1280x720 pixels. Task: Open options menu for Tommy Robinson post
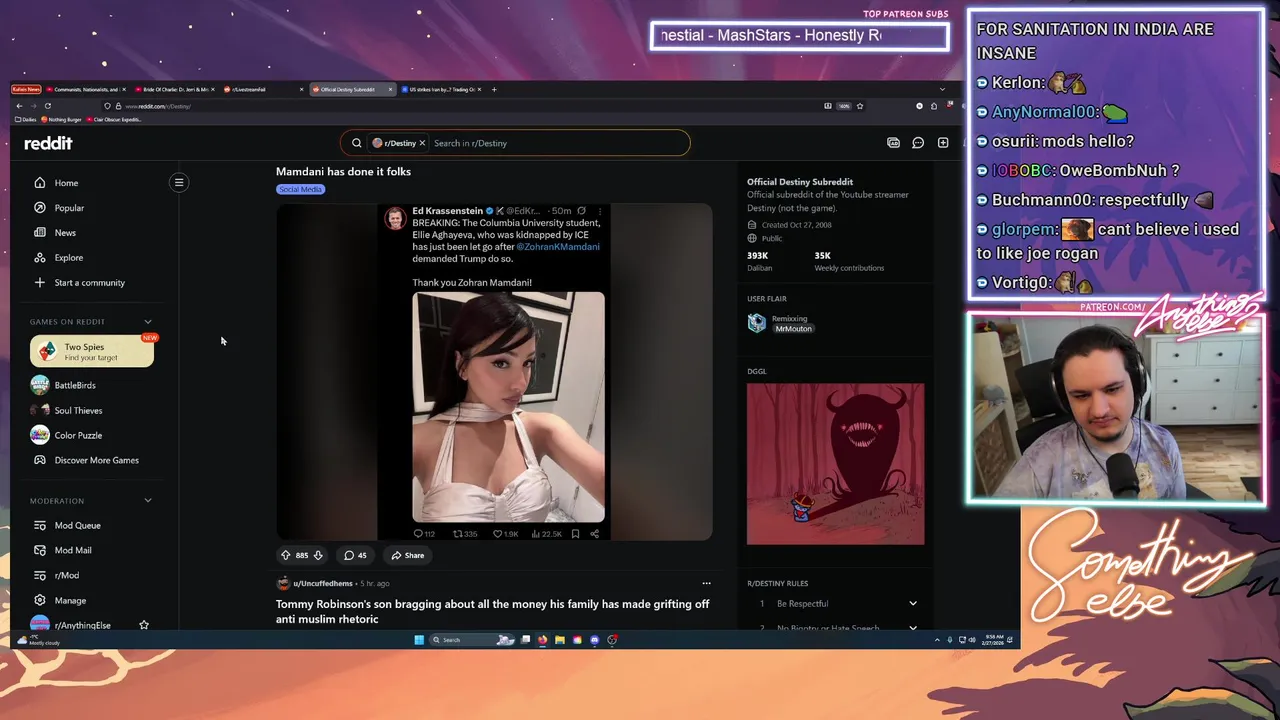(x=706, y=583)
